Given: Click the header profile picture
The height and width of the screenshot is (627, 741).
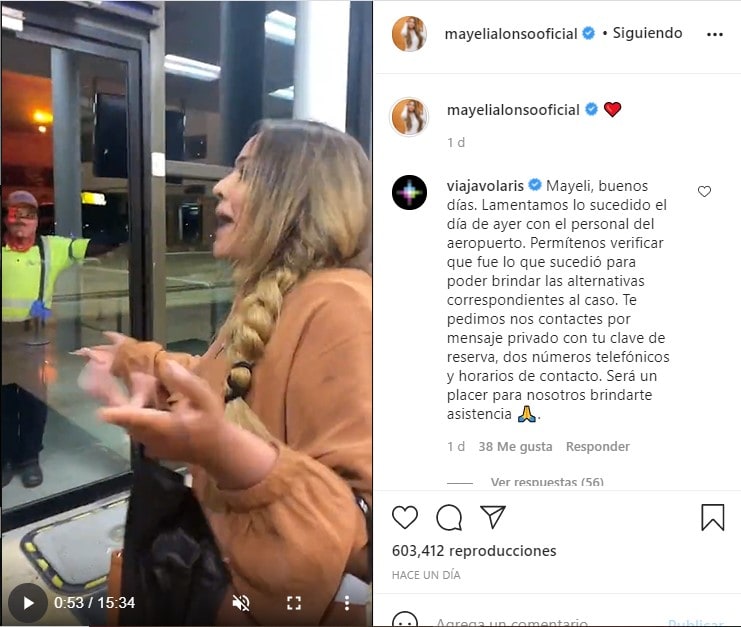Looking at the screenshot, I should [409, 34].
